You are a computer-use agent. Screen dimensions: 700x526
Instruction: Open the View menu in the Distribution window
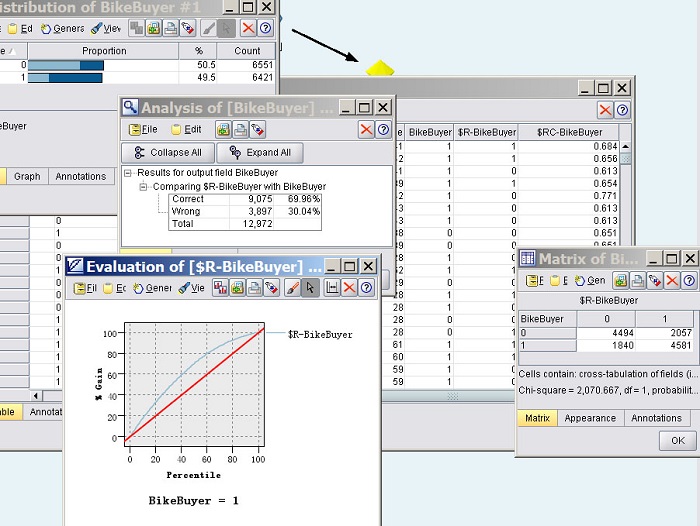106,29
